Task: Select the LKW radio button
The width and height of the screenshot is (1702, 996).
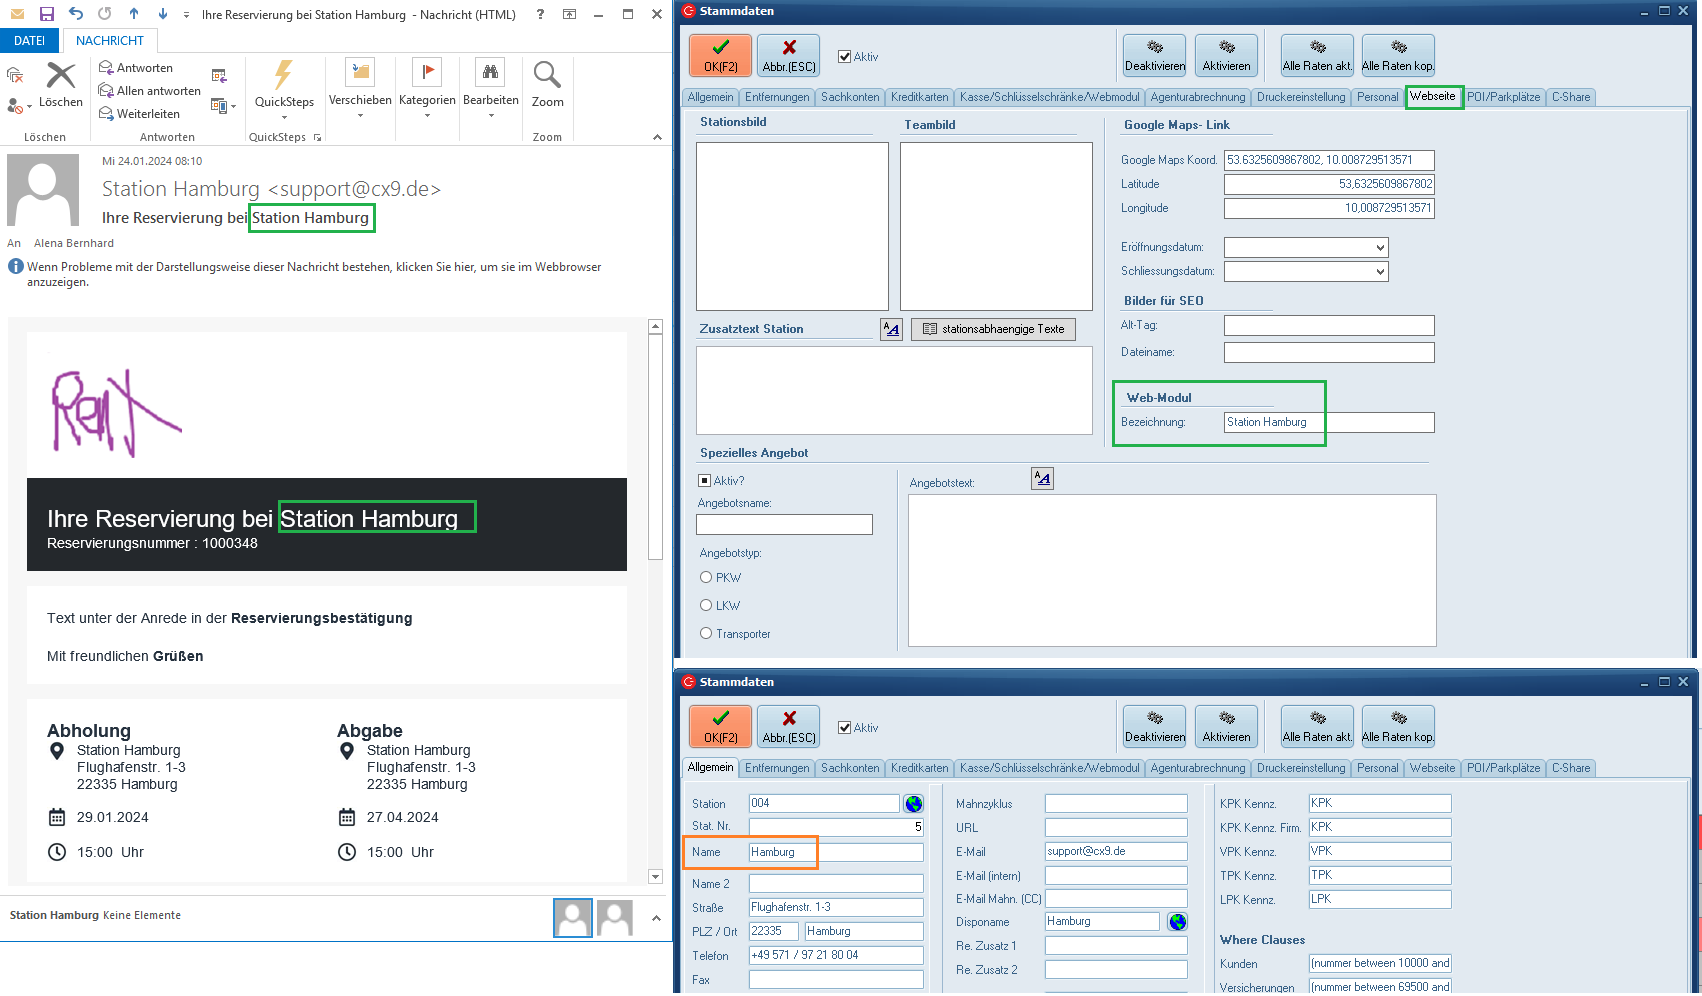Action: coord(706,606)
